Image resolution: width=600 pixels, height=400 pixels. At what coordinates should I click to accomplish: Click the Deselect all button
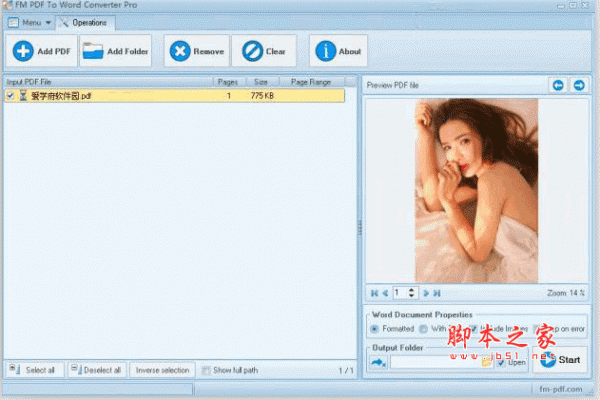[x=97, y=370]
